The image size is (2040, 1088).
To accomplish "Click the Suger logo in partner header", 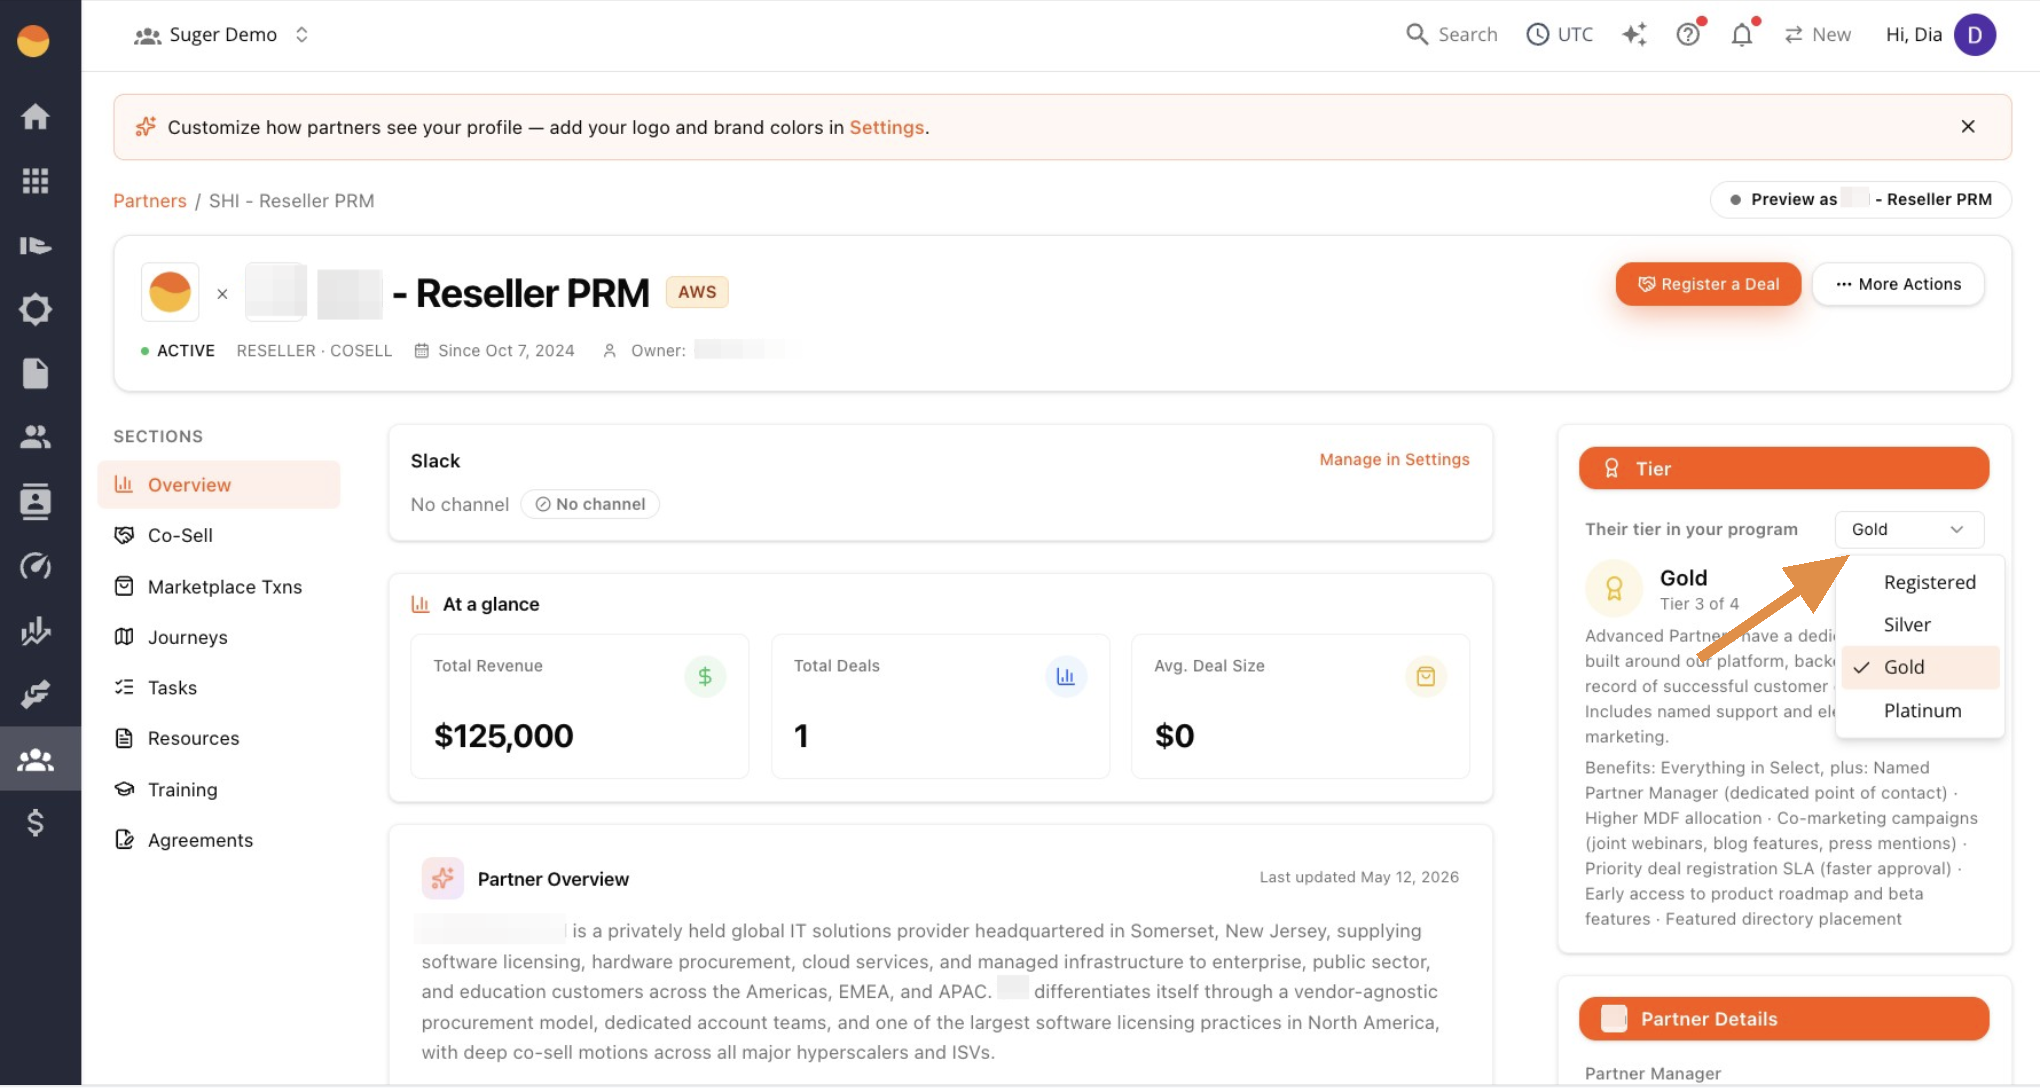I will tap(170, 292).
